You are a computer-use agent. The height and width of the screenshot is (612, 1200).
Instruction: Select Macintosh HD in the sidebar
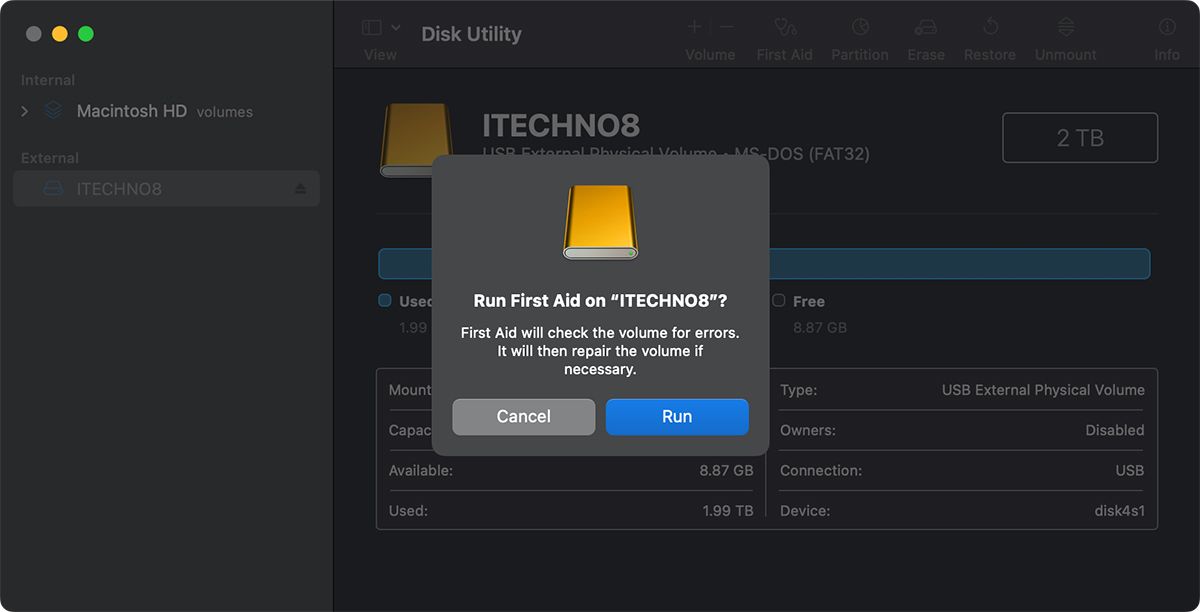[131, 111]
